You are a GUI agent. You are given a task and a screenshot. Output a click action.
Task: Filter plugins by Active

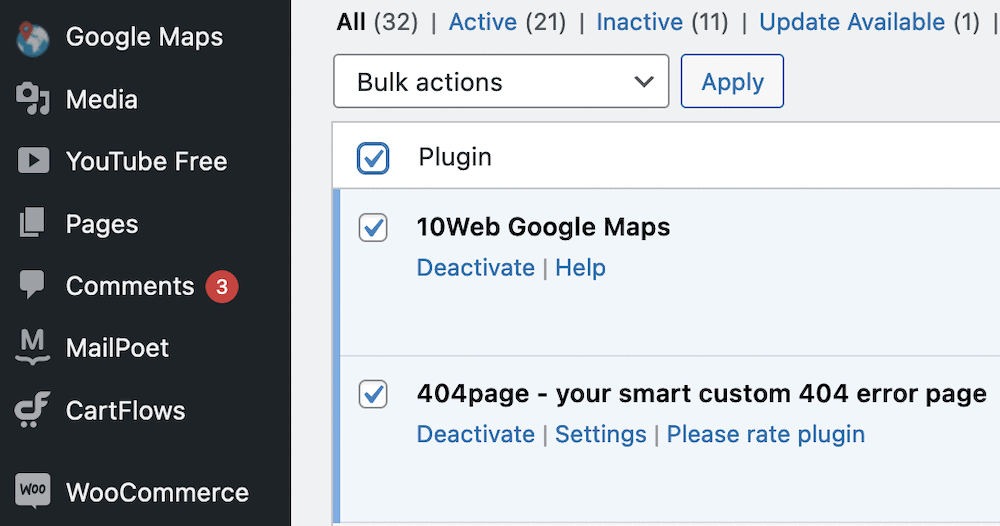(x=483, y=22)
